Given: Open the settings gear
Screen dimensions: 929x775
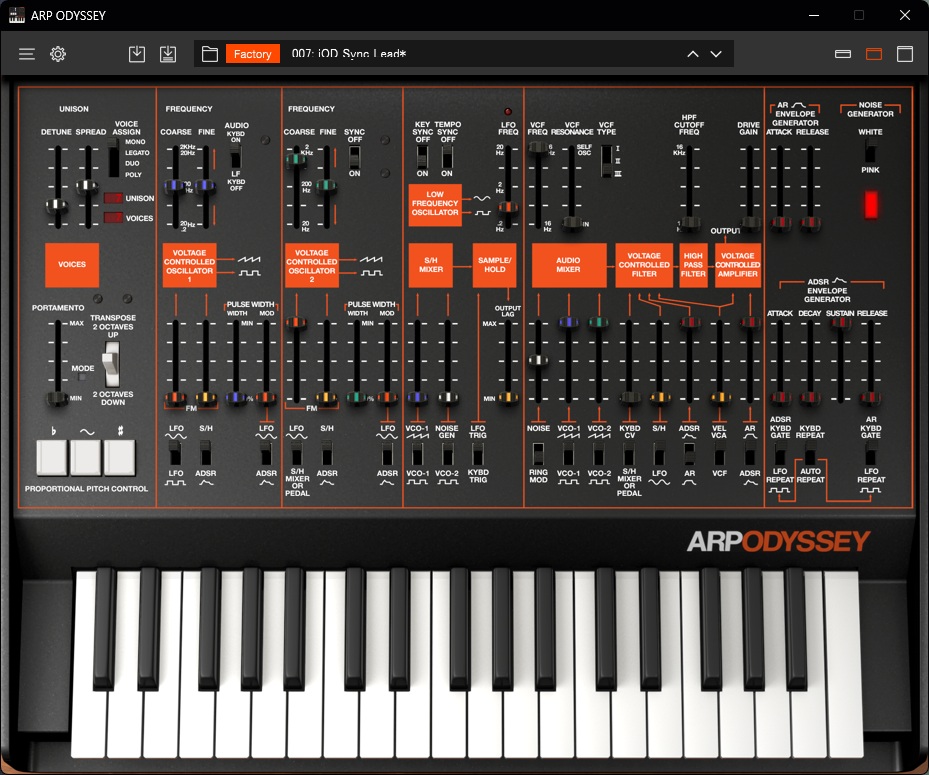Looking at the screenshot, I should [58, 55].
